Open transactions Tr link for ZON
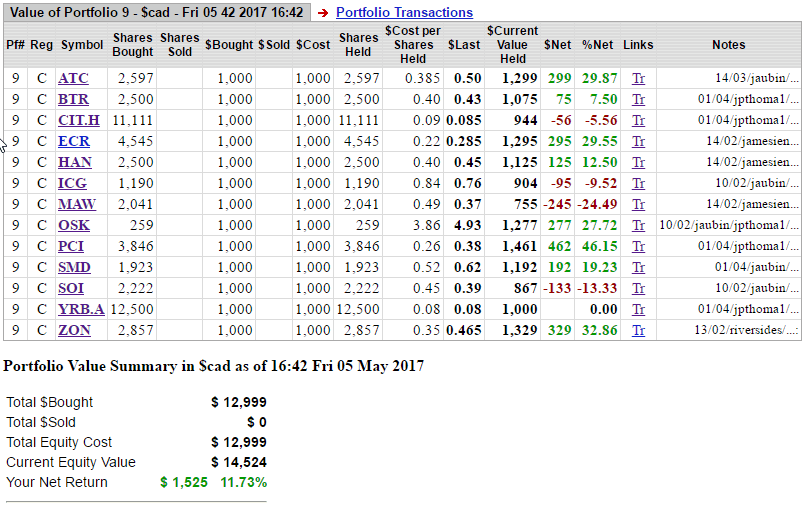807x505 pixels. (638, 330)
